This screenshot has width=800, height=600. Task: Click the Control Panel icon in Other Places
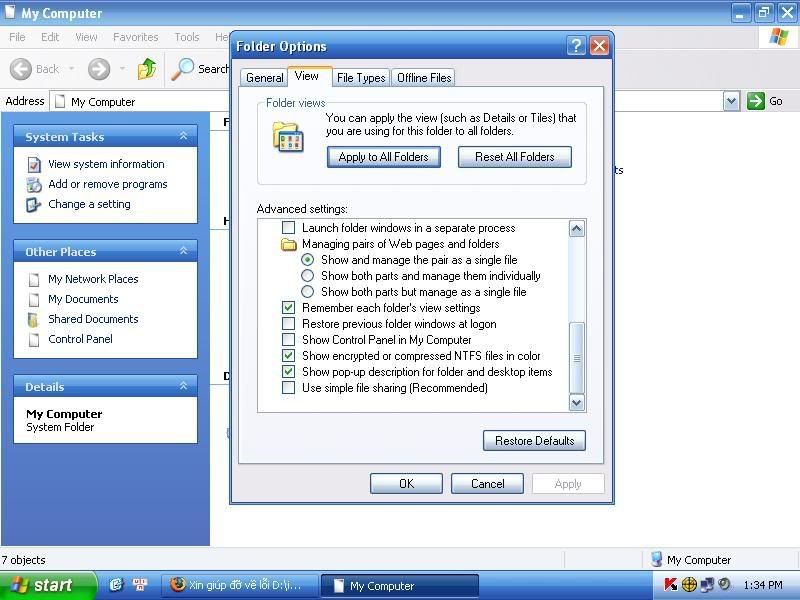[x=34, y=339]
